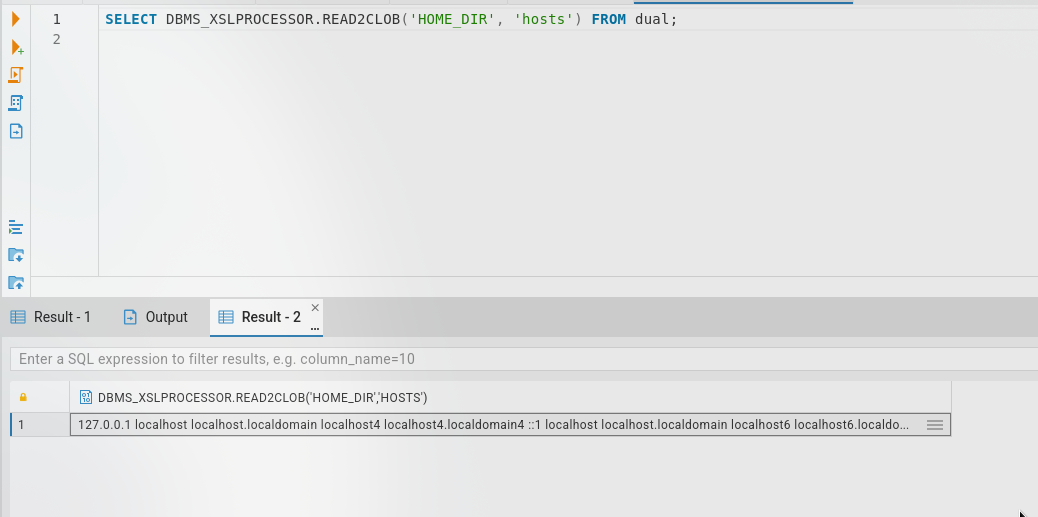Viewport: 1038px width, 517px height.
Task: Click the 'HOME_DIR' string in the query
Action: coord(453,20)
